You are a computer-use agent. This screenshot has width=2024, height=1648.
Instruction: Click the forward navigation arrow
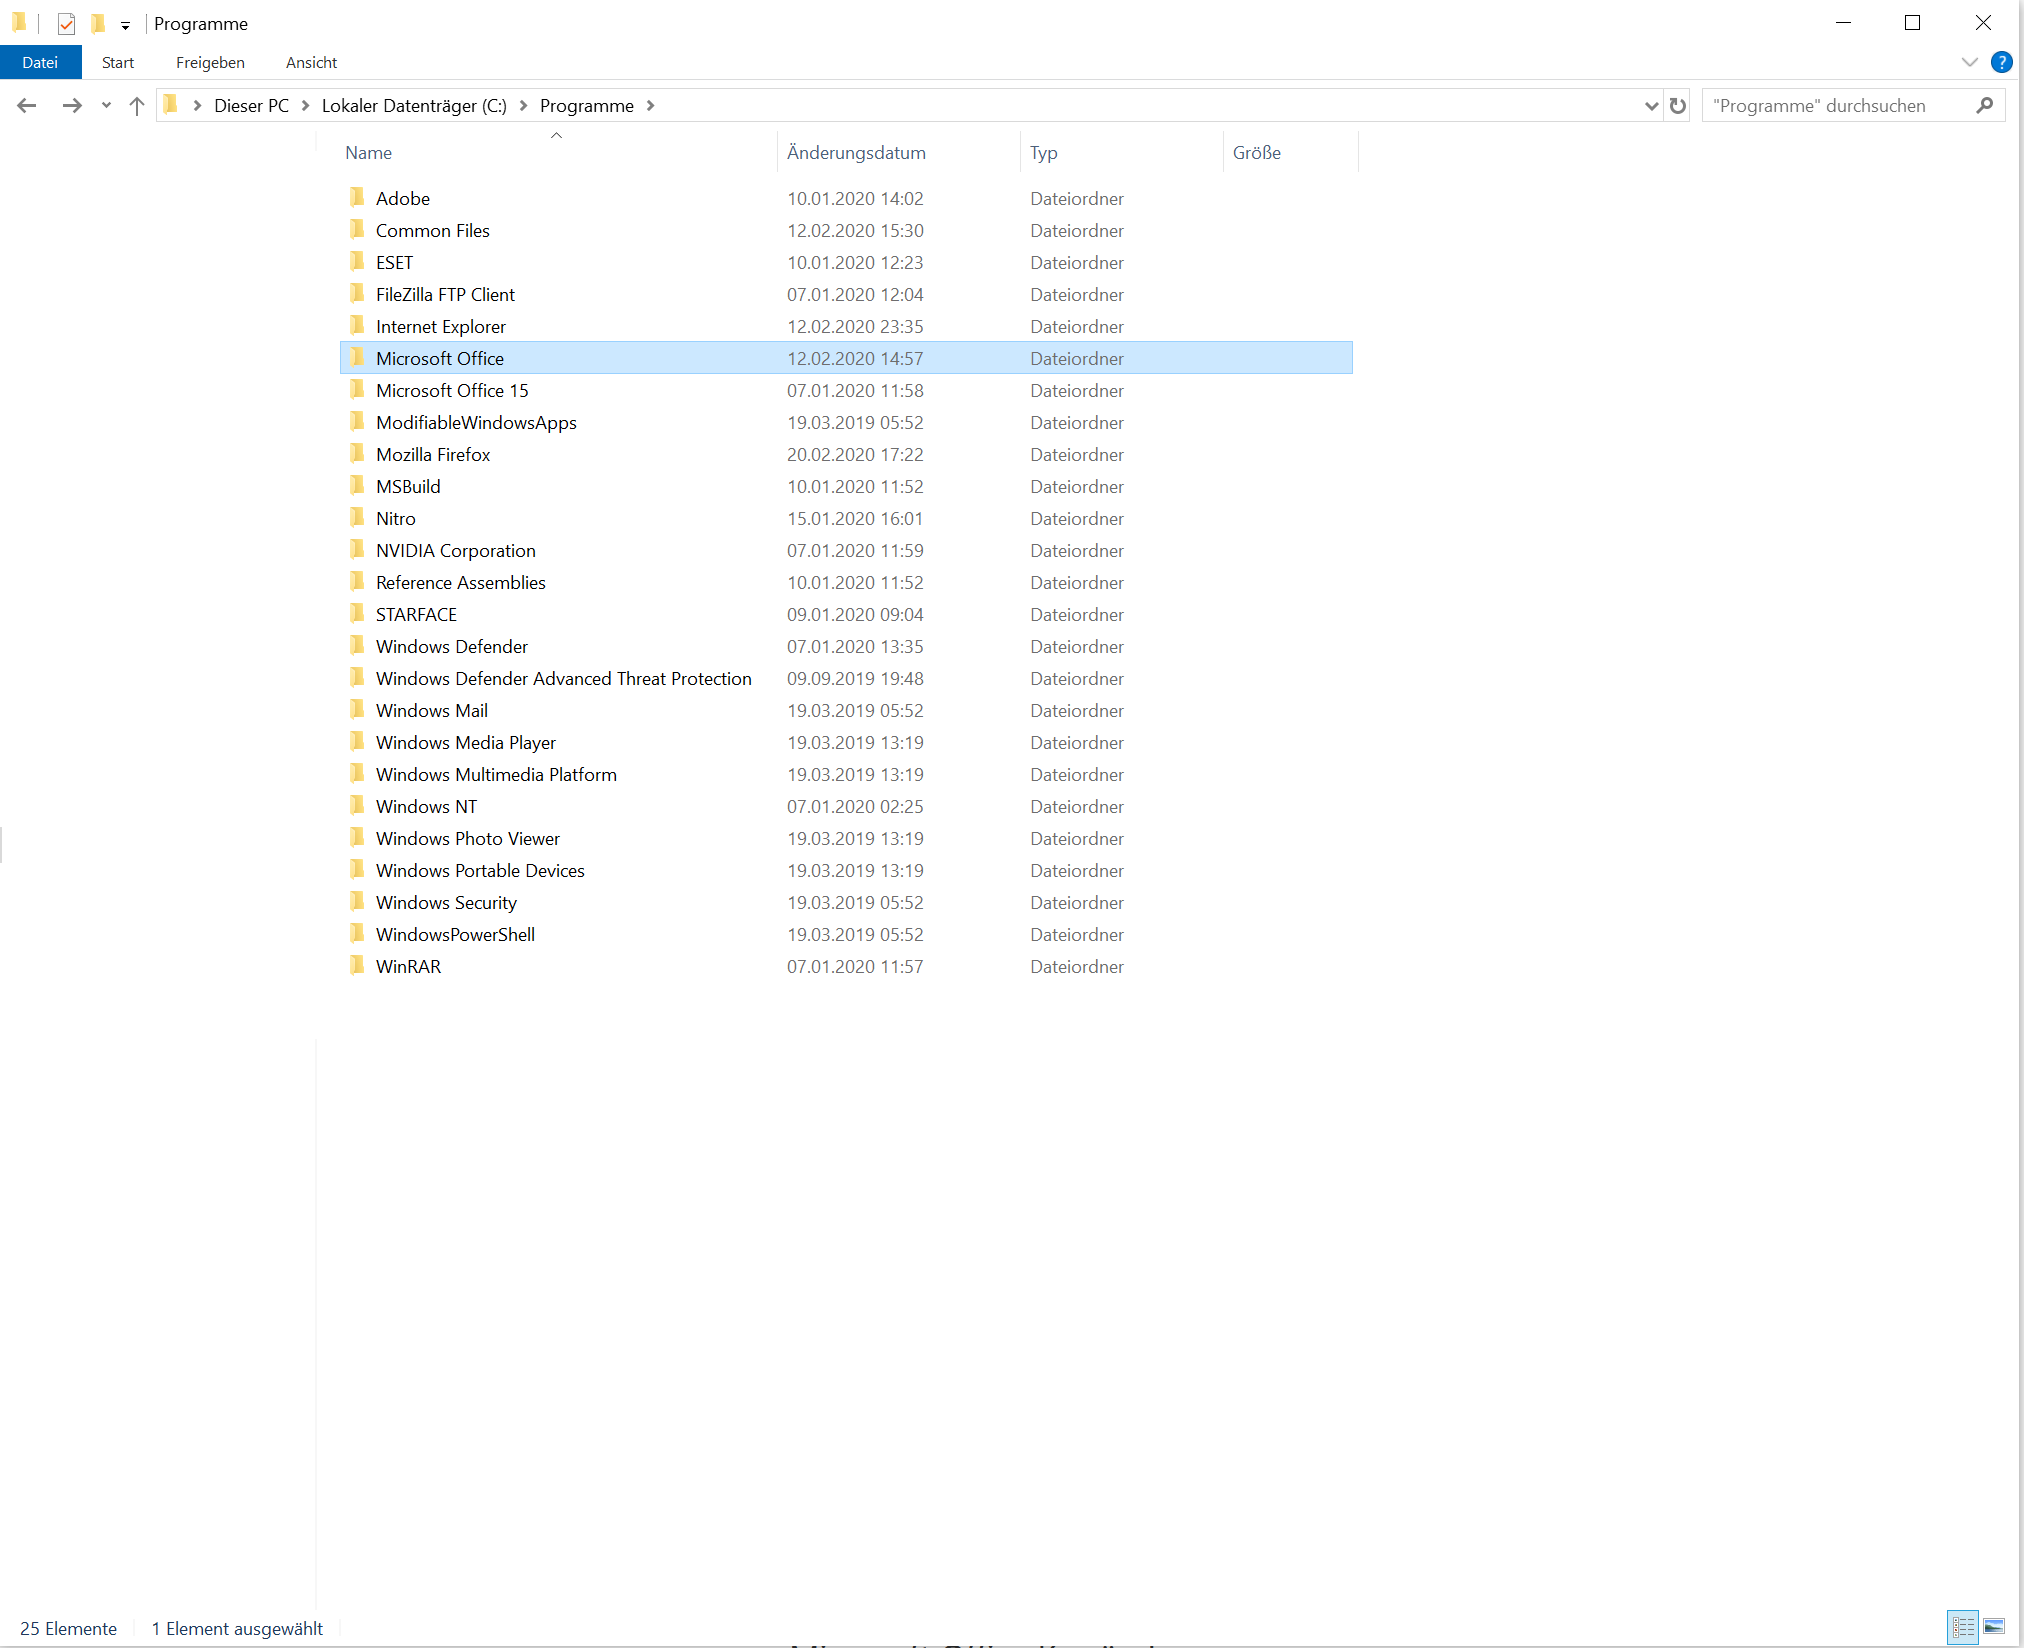[x=71, y=105]
